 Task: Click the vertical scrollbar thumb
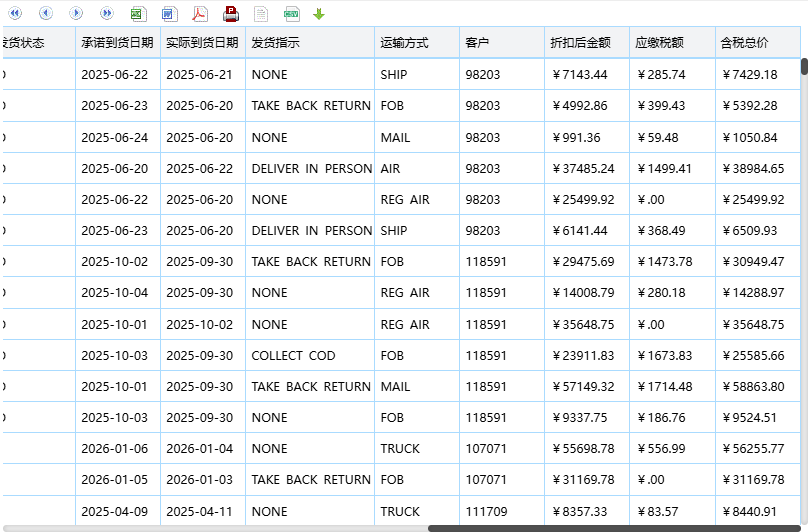[804, 67]
